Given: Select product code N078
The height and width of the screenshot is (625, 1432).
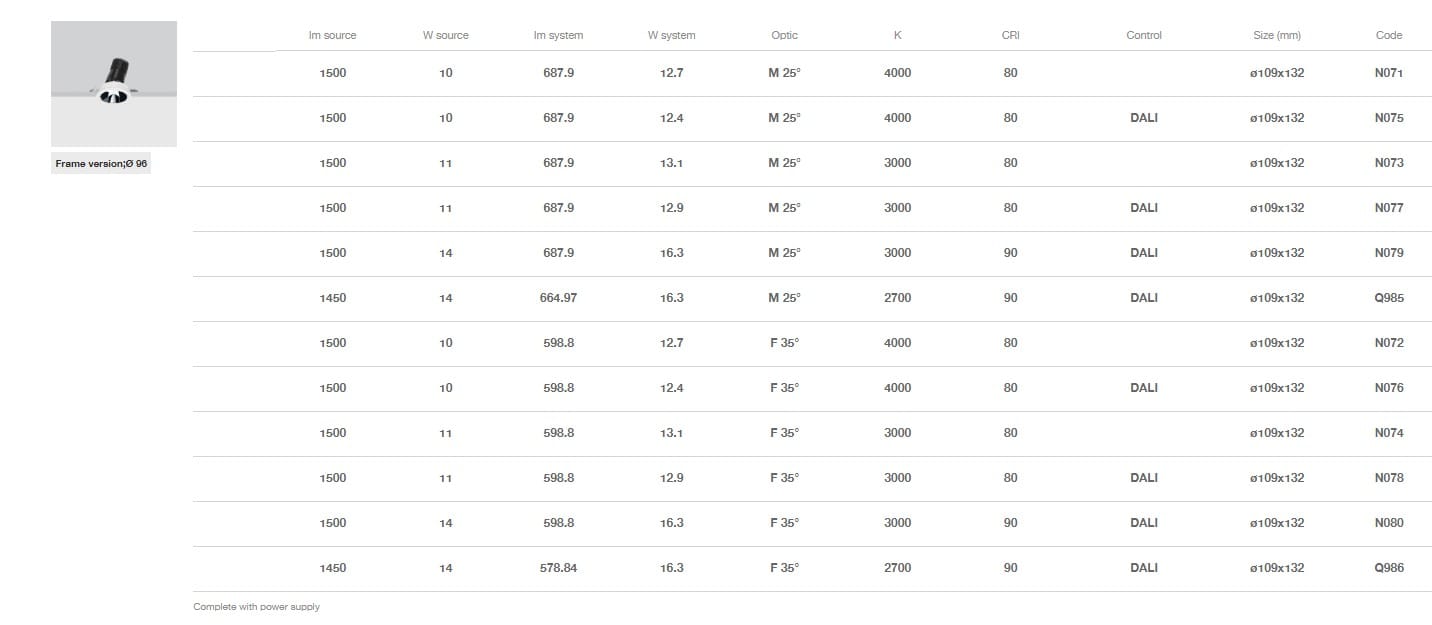Looking at the screenshot, I should click(x=1389, y=478).
